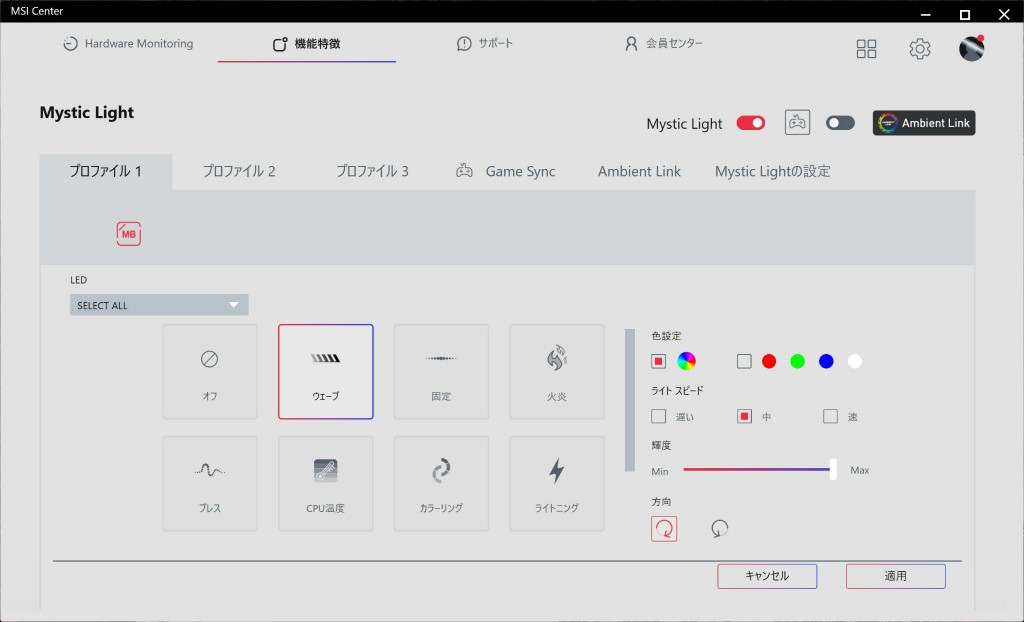Switch to プロファイル 2 tab
Screen dimensions: 1024x622
239,171
